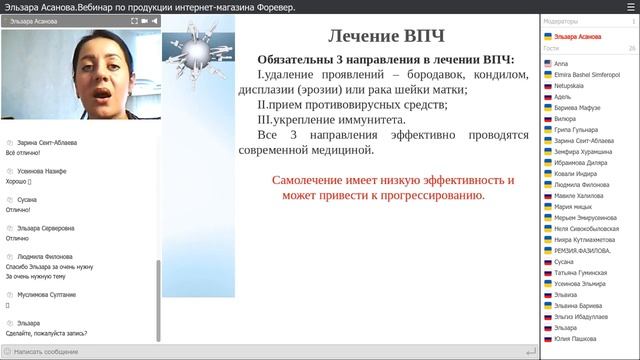
Task: Click flag icon beside Мария мицык
Action: click(548, 207)
